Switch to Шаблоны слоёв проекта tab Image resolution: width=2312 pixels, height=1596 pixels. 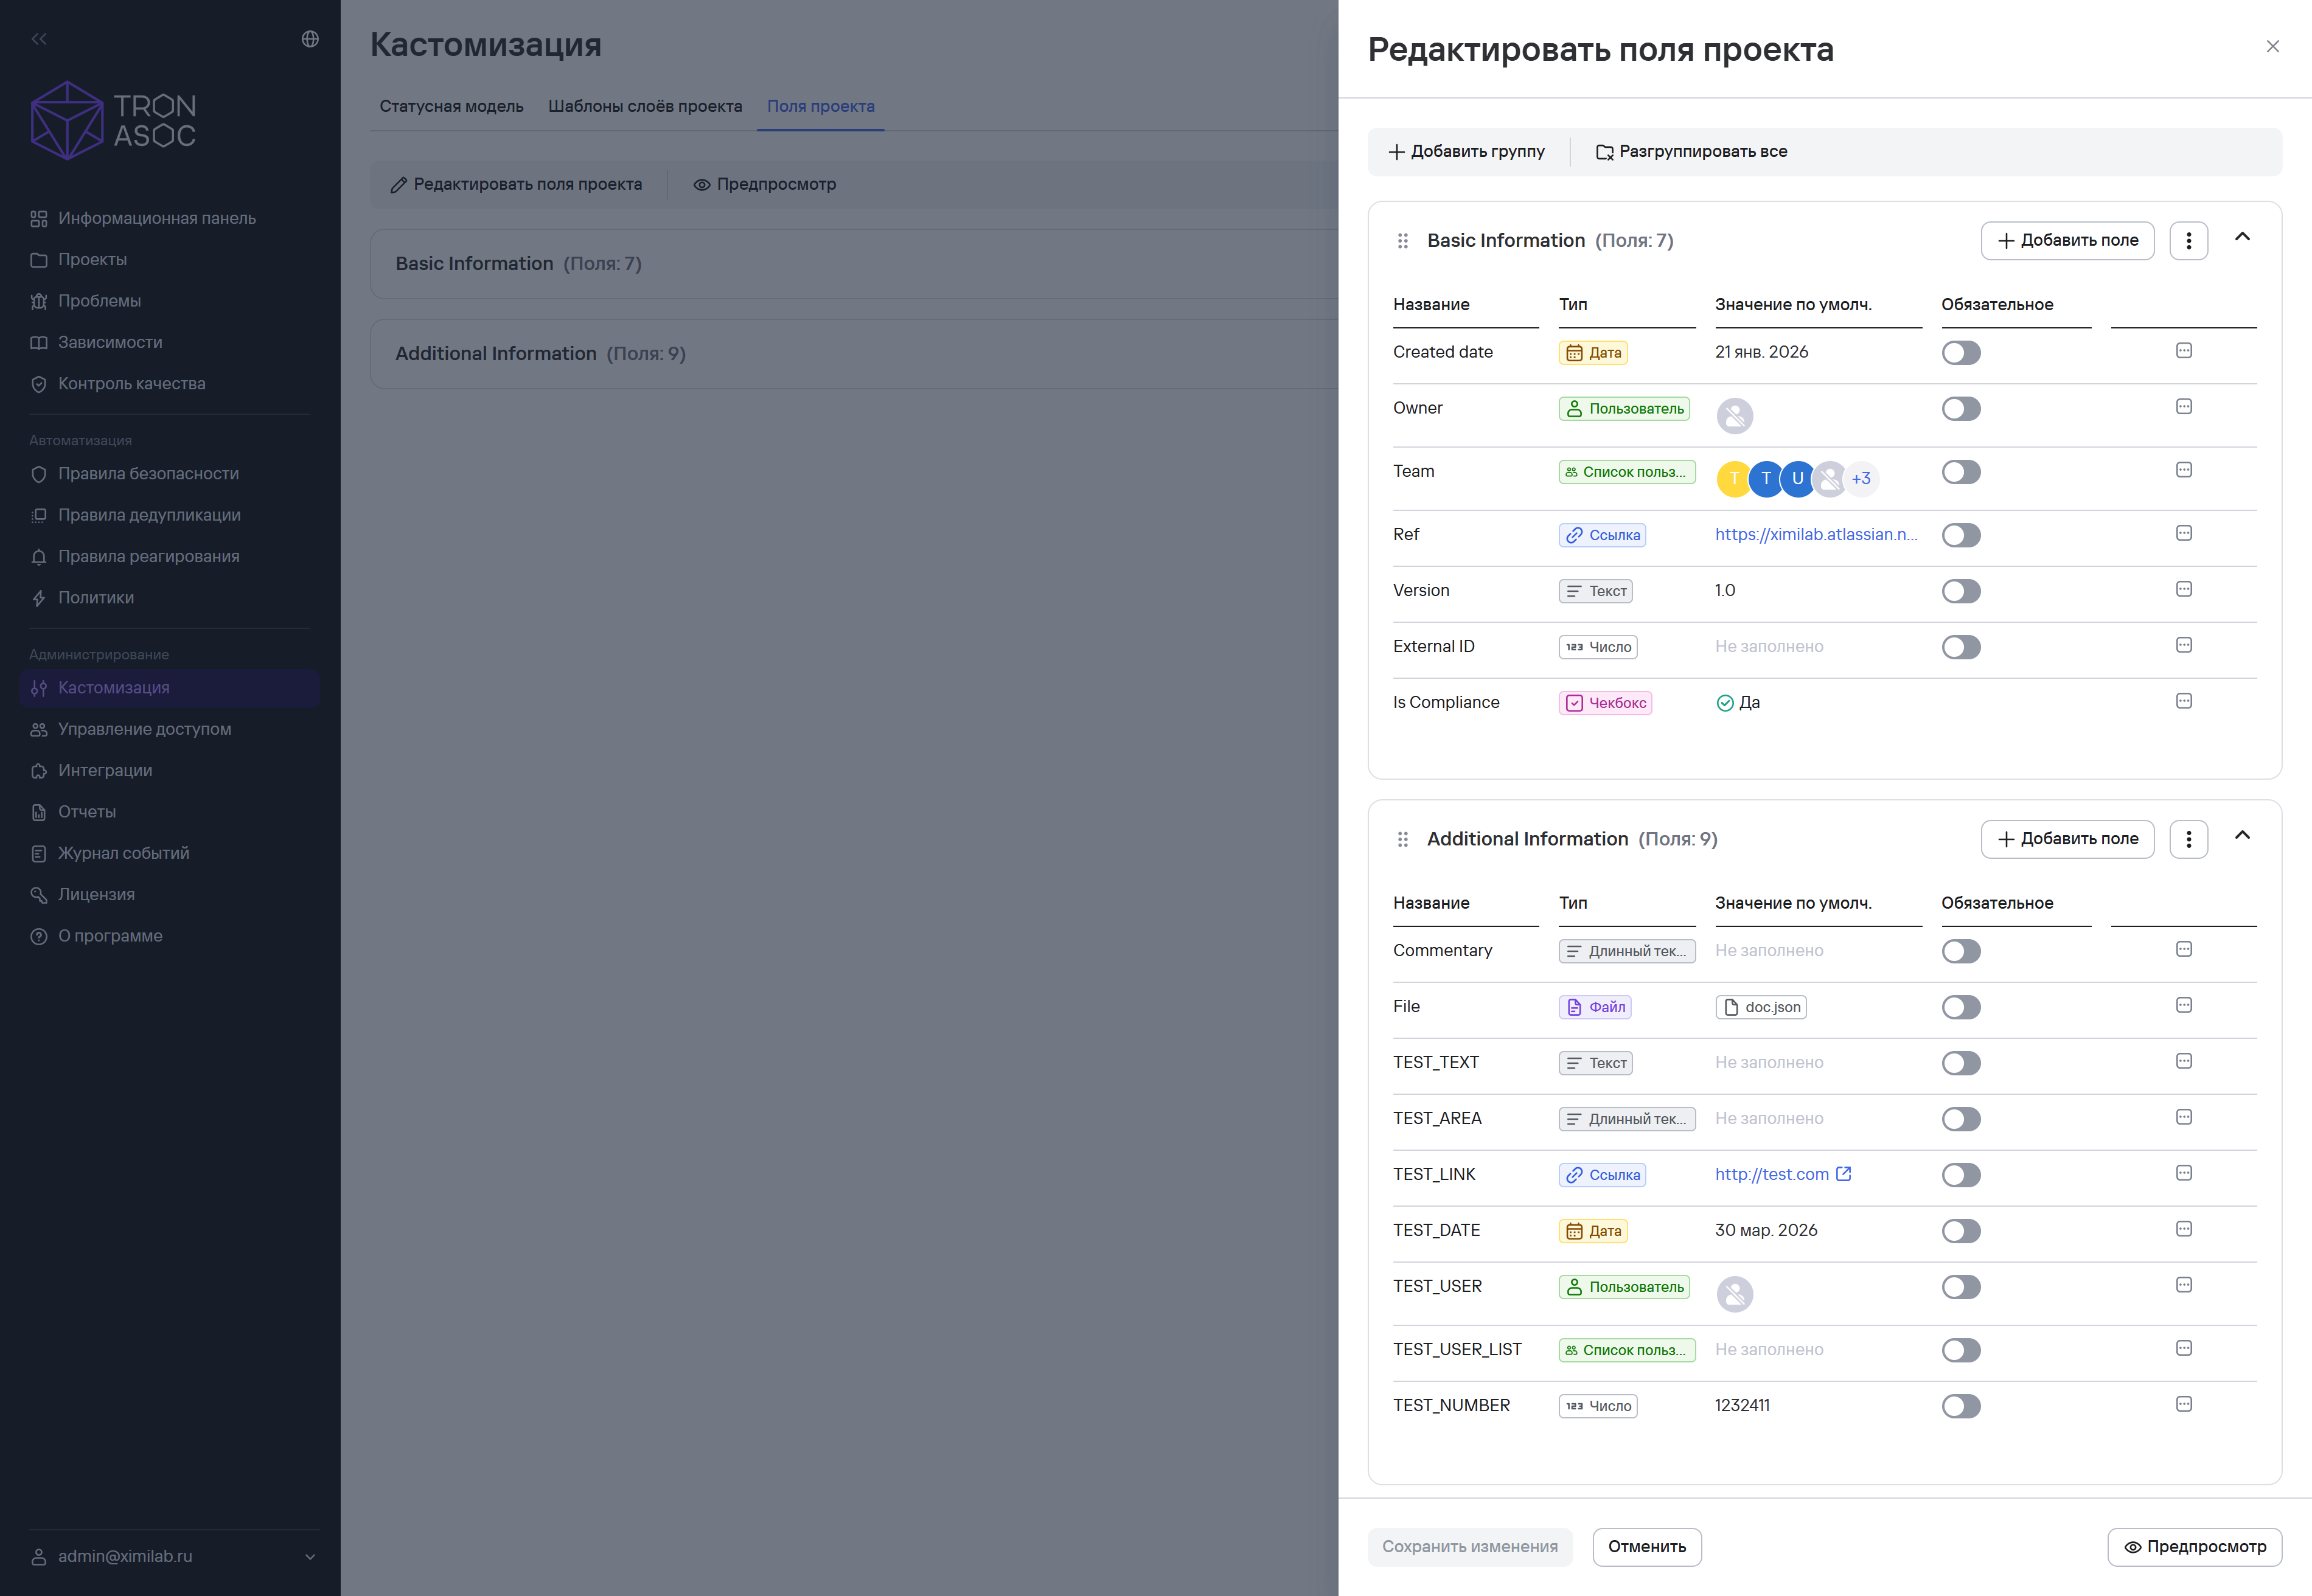click(645, 106)
